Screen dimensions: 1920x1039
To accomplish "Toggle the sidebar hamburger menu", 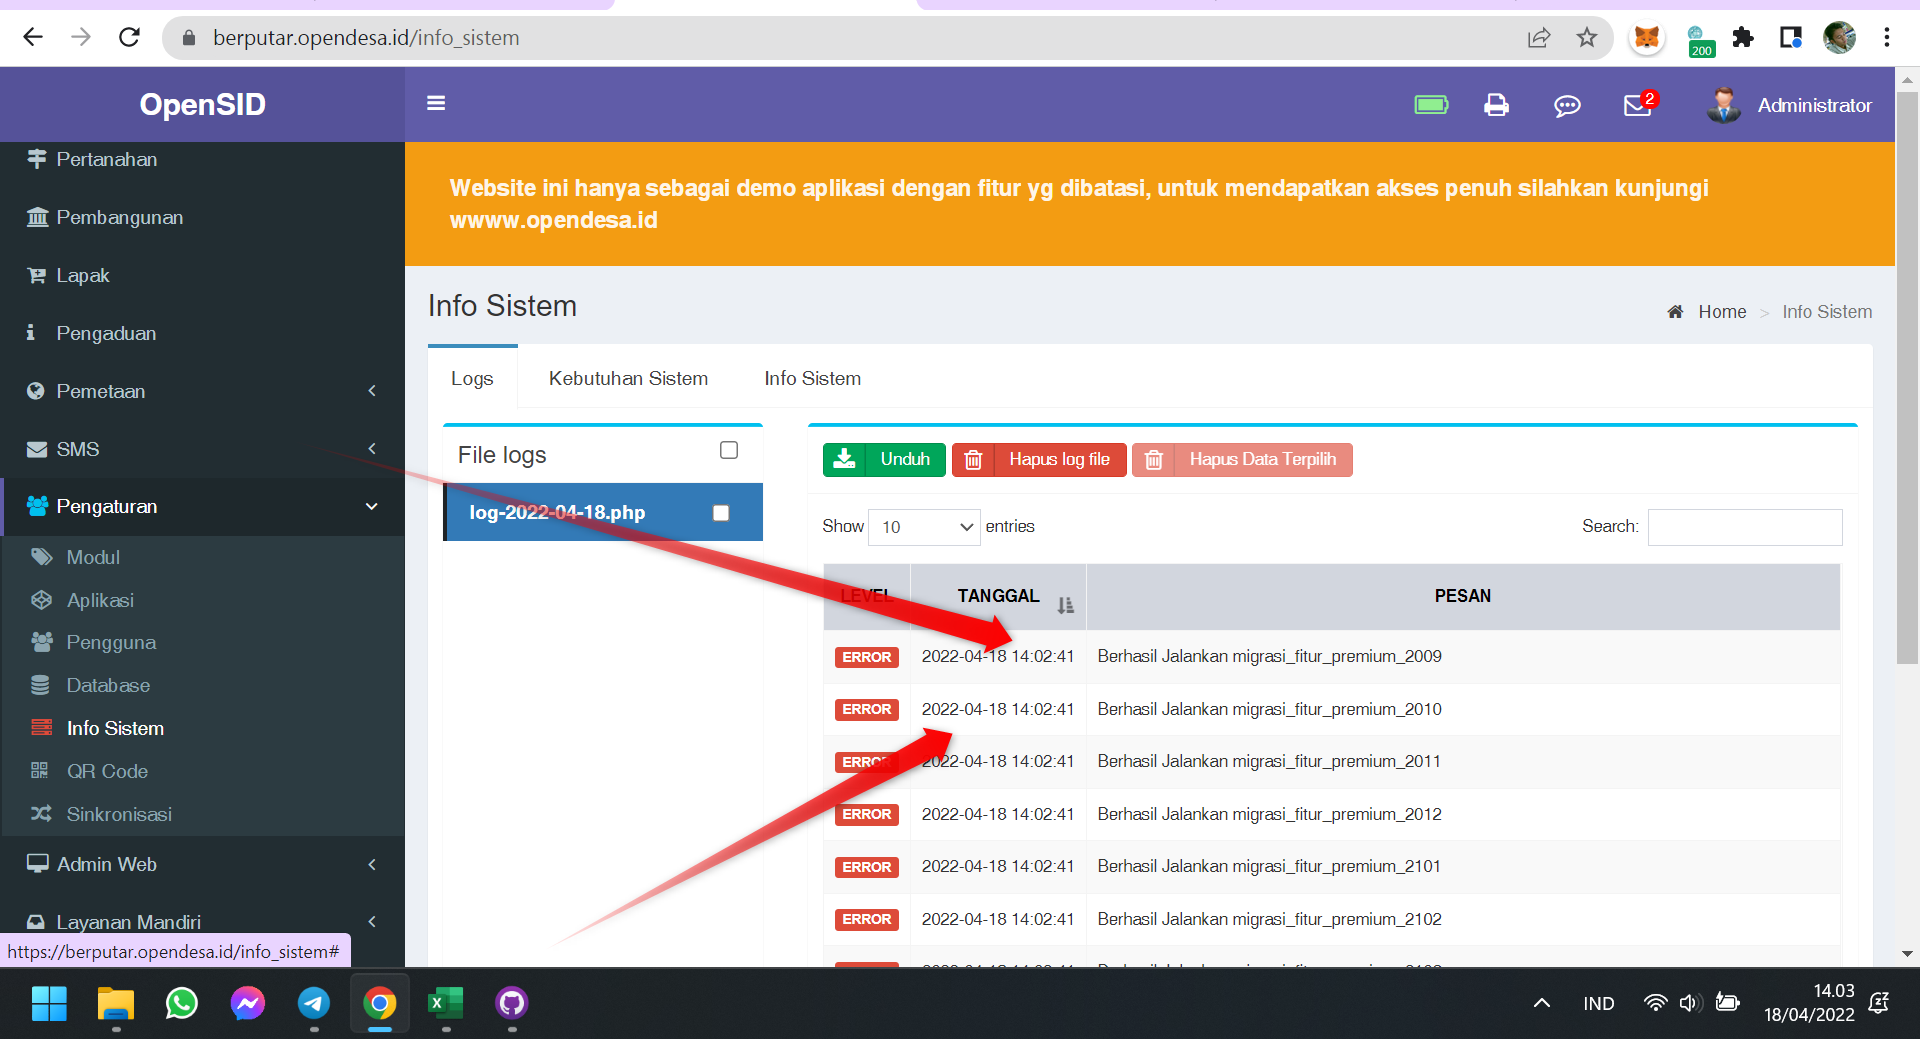I will 436,103.
